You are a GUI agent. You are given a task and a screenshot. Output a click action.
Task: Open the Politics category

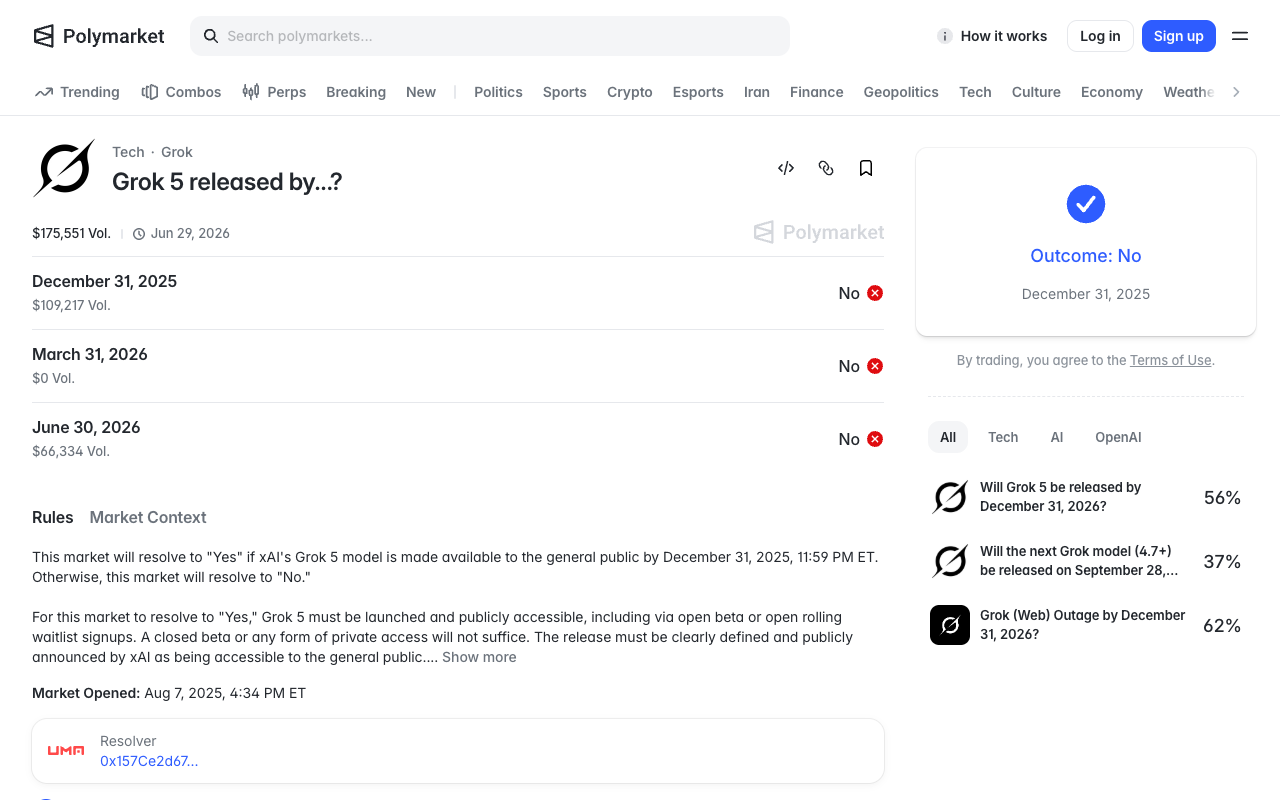(x=498, y=92)
